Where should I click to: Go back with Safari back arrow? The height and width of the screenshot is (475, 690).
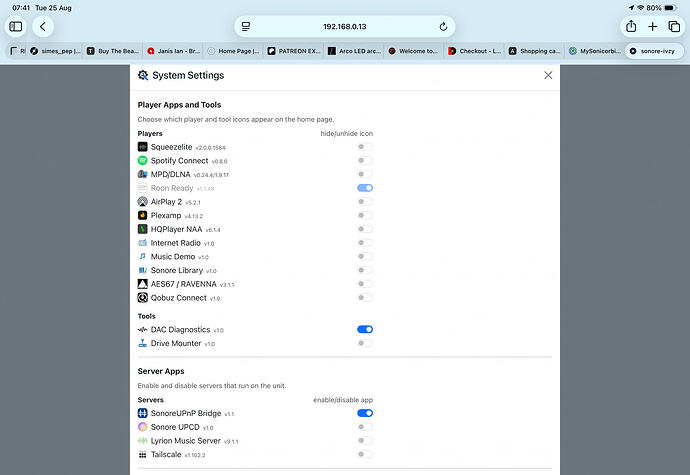tap(43, 26)
